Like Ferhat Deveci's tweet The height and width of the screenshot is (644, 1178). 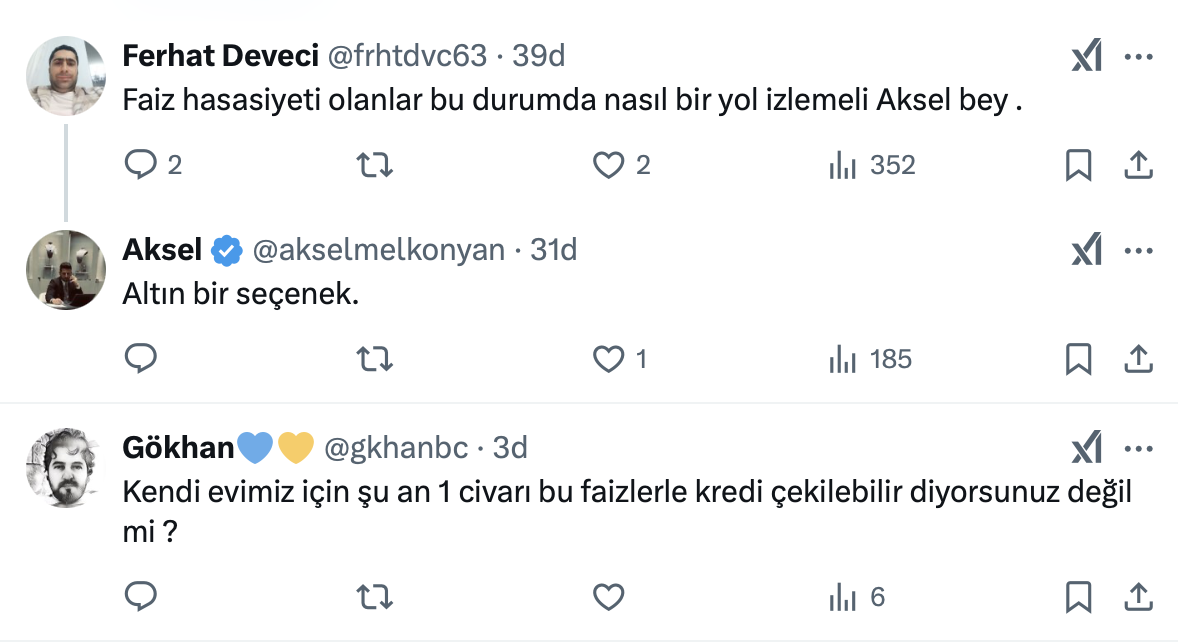[608, 164]
